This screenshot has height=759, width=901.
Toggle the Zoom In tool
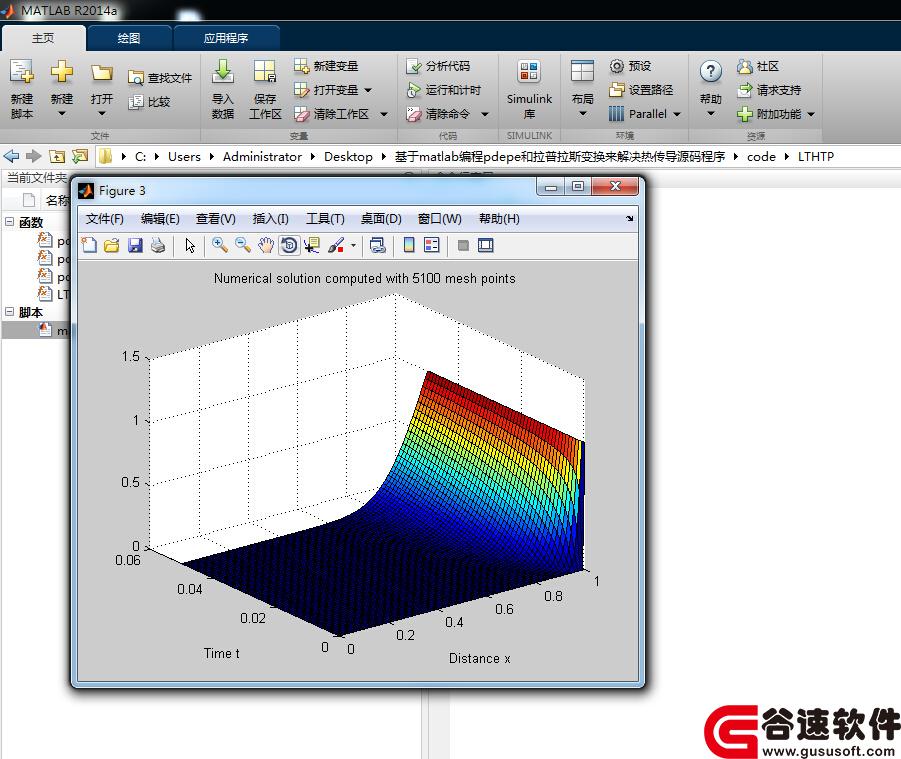[220, 245]
